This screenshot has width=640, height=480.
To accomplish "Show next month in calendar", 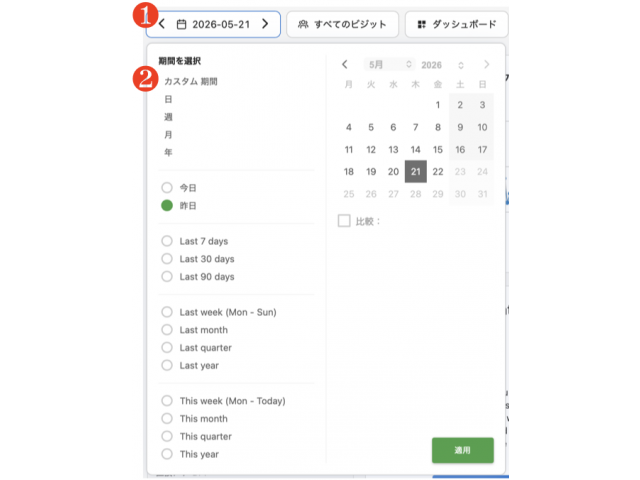I will point(486,64).
